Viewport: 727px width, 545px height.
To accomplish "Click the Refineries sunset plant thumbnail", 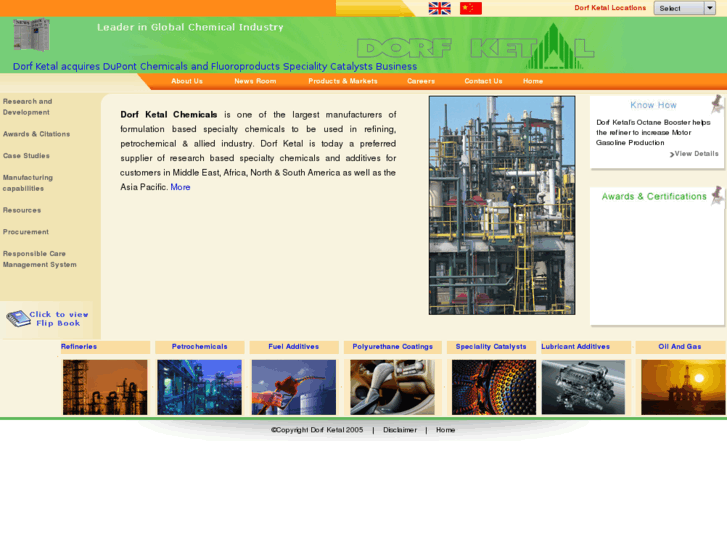I will tap(105, 387).
